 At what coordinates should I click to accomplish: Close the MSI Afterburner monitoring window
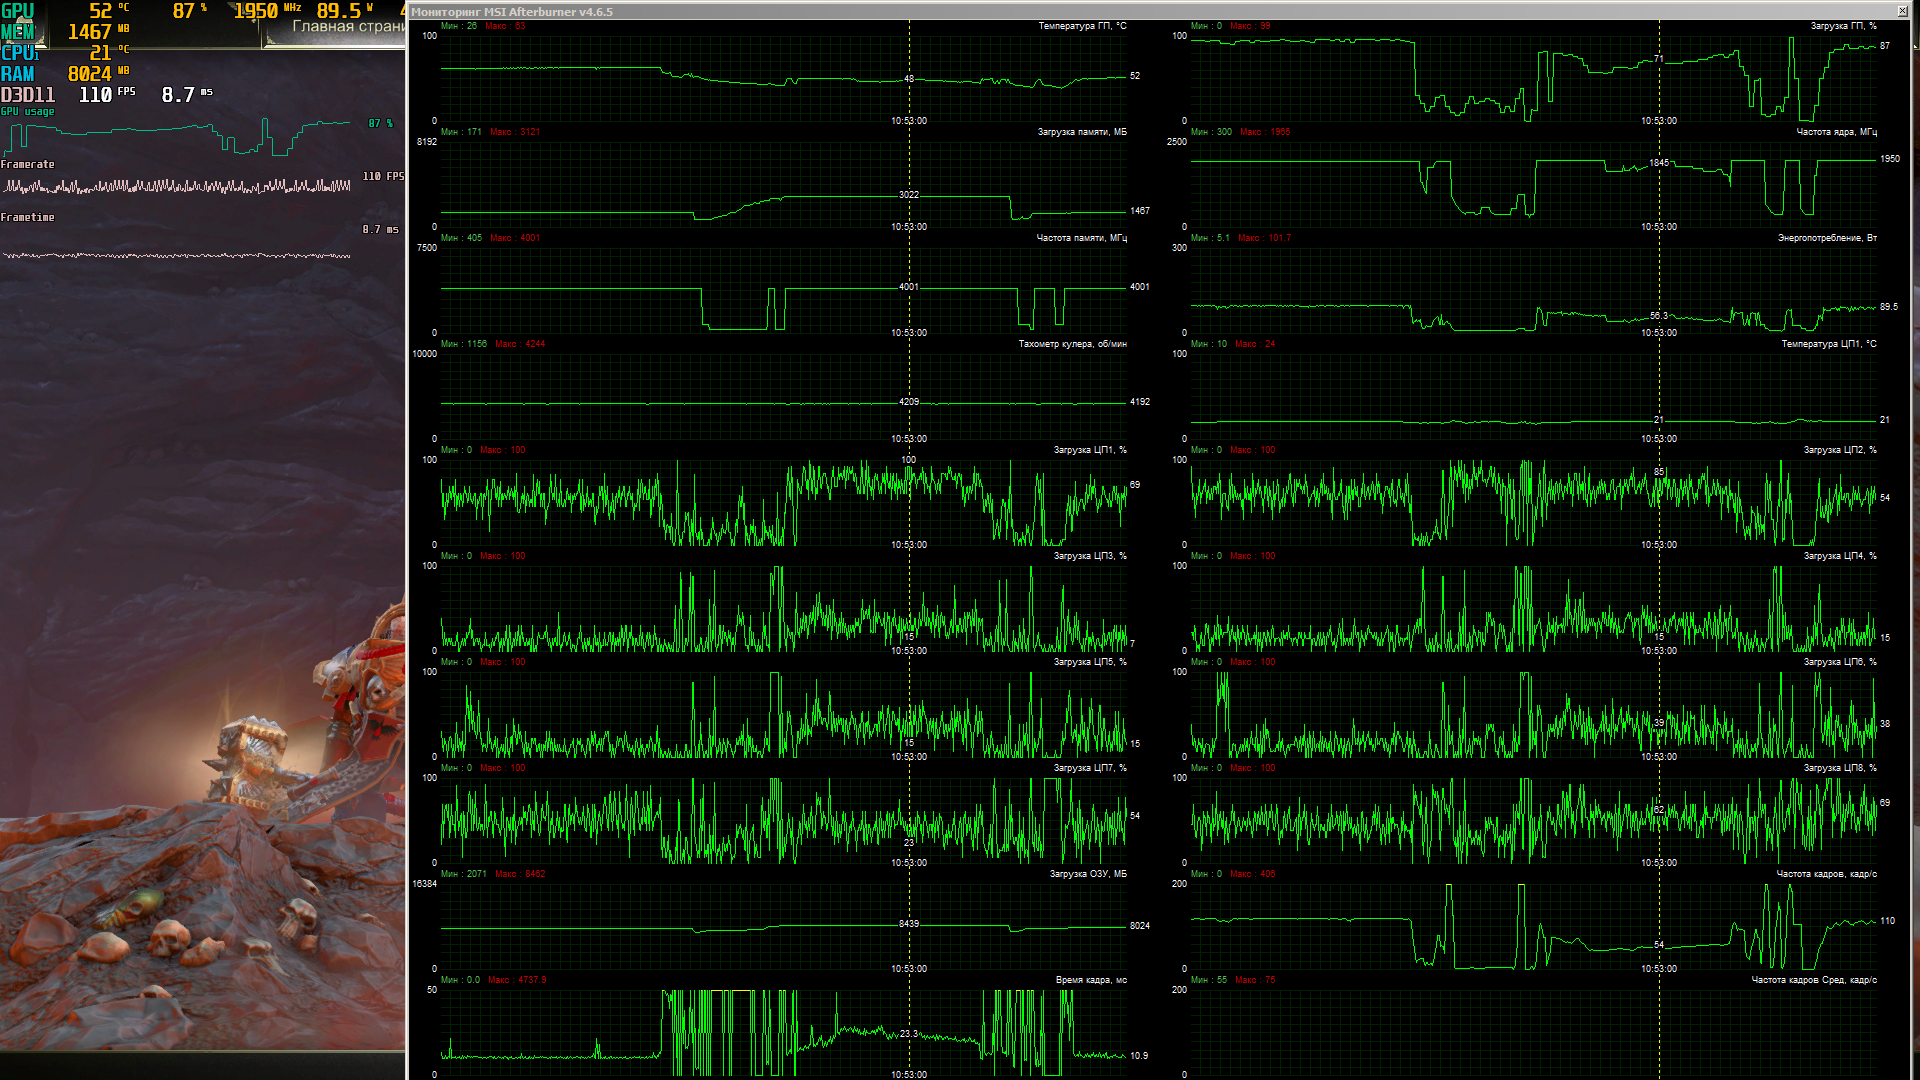click(x=1902, y=11)
